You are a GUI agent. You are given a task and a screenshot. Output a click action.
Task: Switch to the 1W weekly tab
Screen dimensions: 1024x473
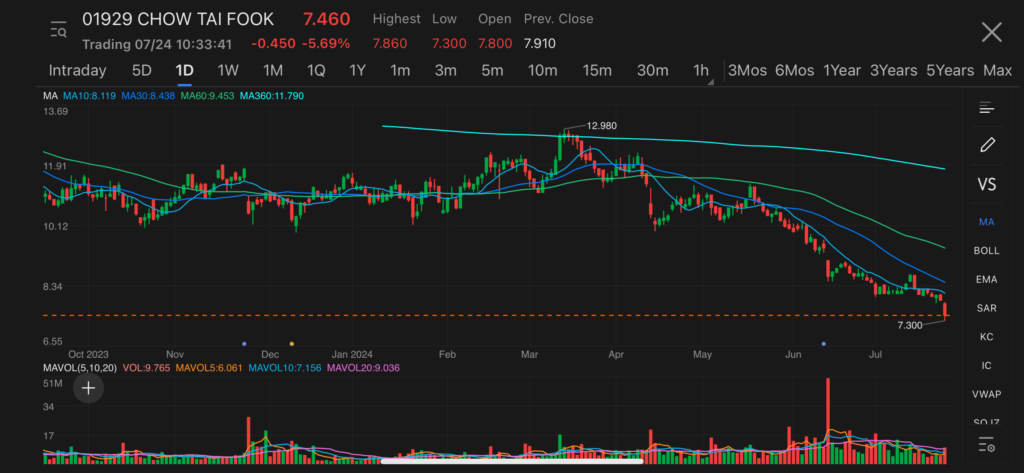(228, 71)
